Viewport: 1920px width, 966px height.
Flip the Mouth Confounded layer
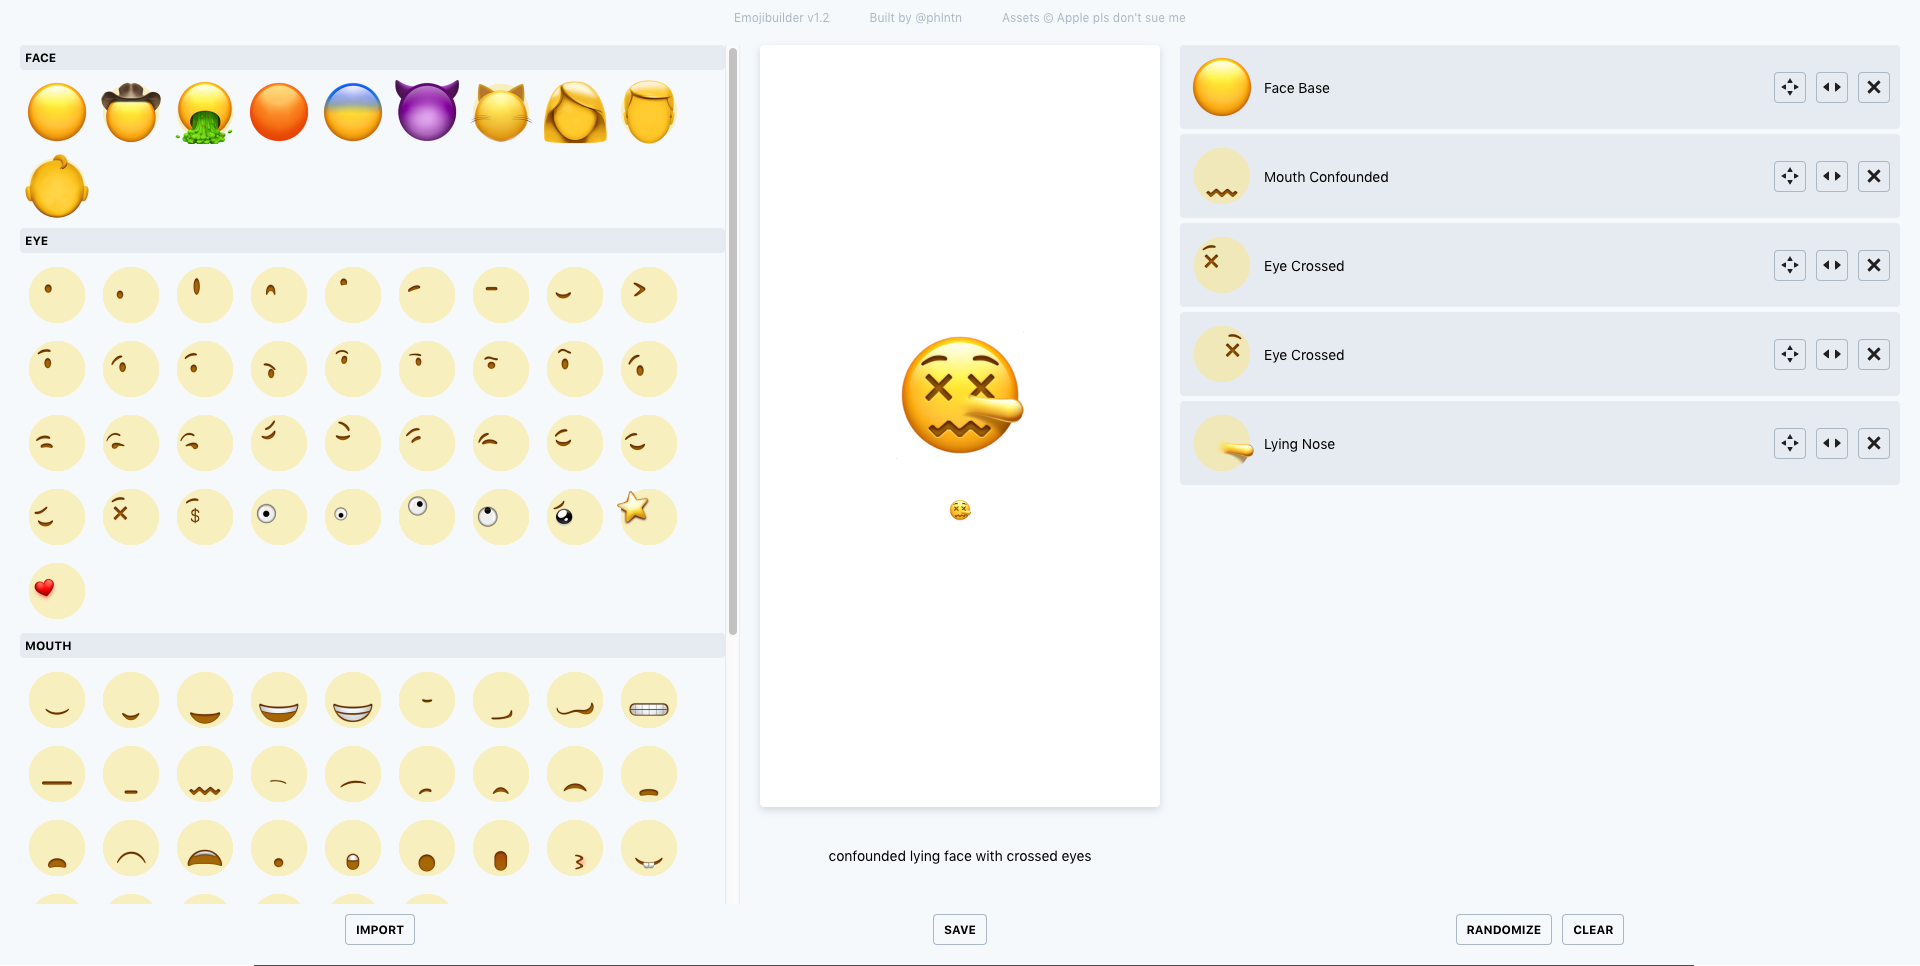[x=1832, y=177]
